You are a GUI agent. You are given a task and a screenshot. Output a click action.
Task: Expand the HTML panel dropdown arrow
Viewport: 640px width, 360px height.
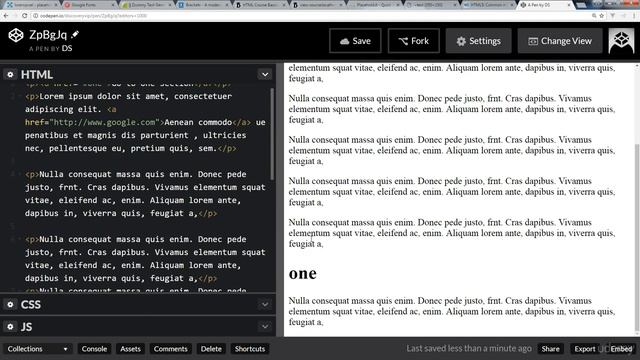(265, 74)
